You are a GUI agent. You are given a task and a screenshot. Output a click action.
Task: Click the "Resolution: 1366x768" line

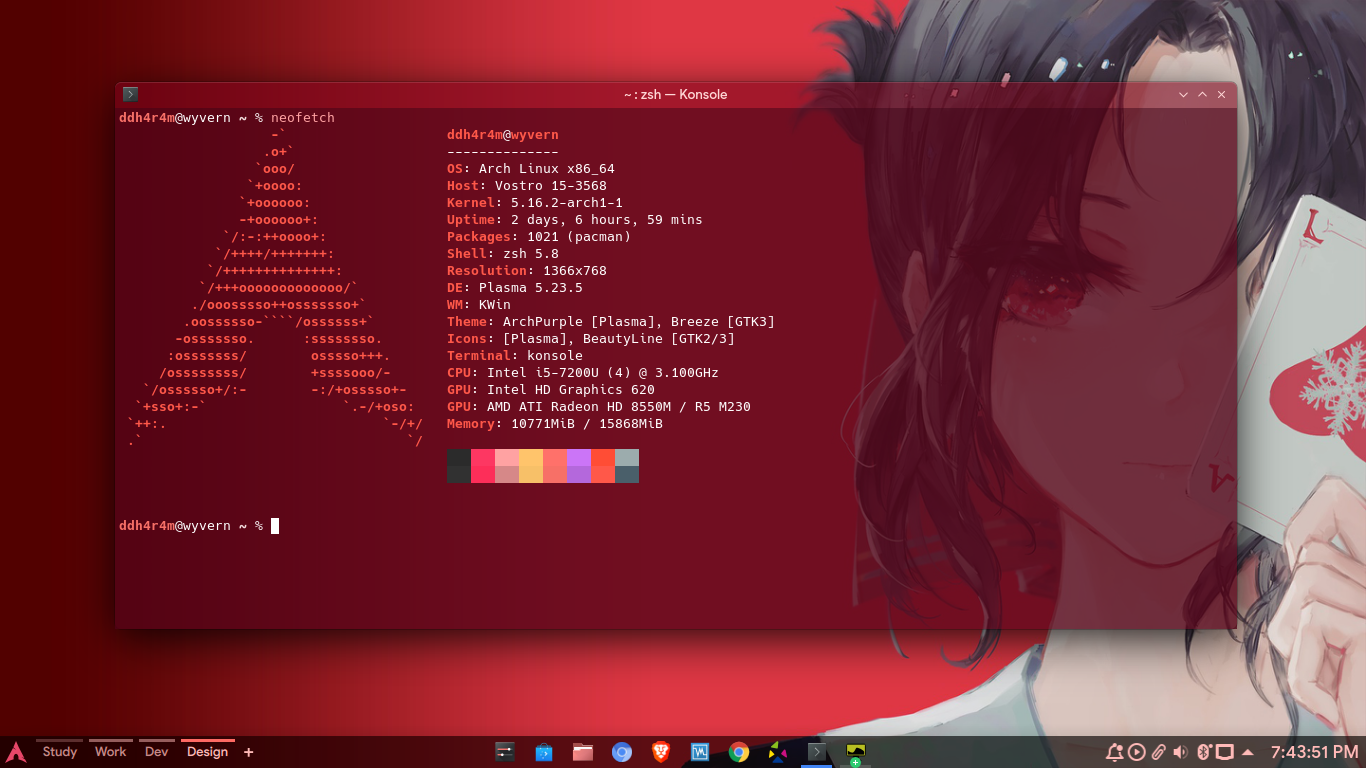coord(527,271)
